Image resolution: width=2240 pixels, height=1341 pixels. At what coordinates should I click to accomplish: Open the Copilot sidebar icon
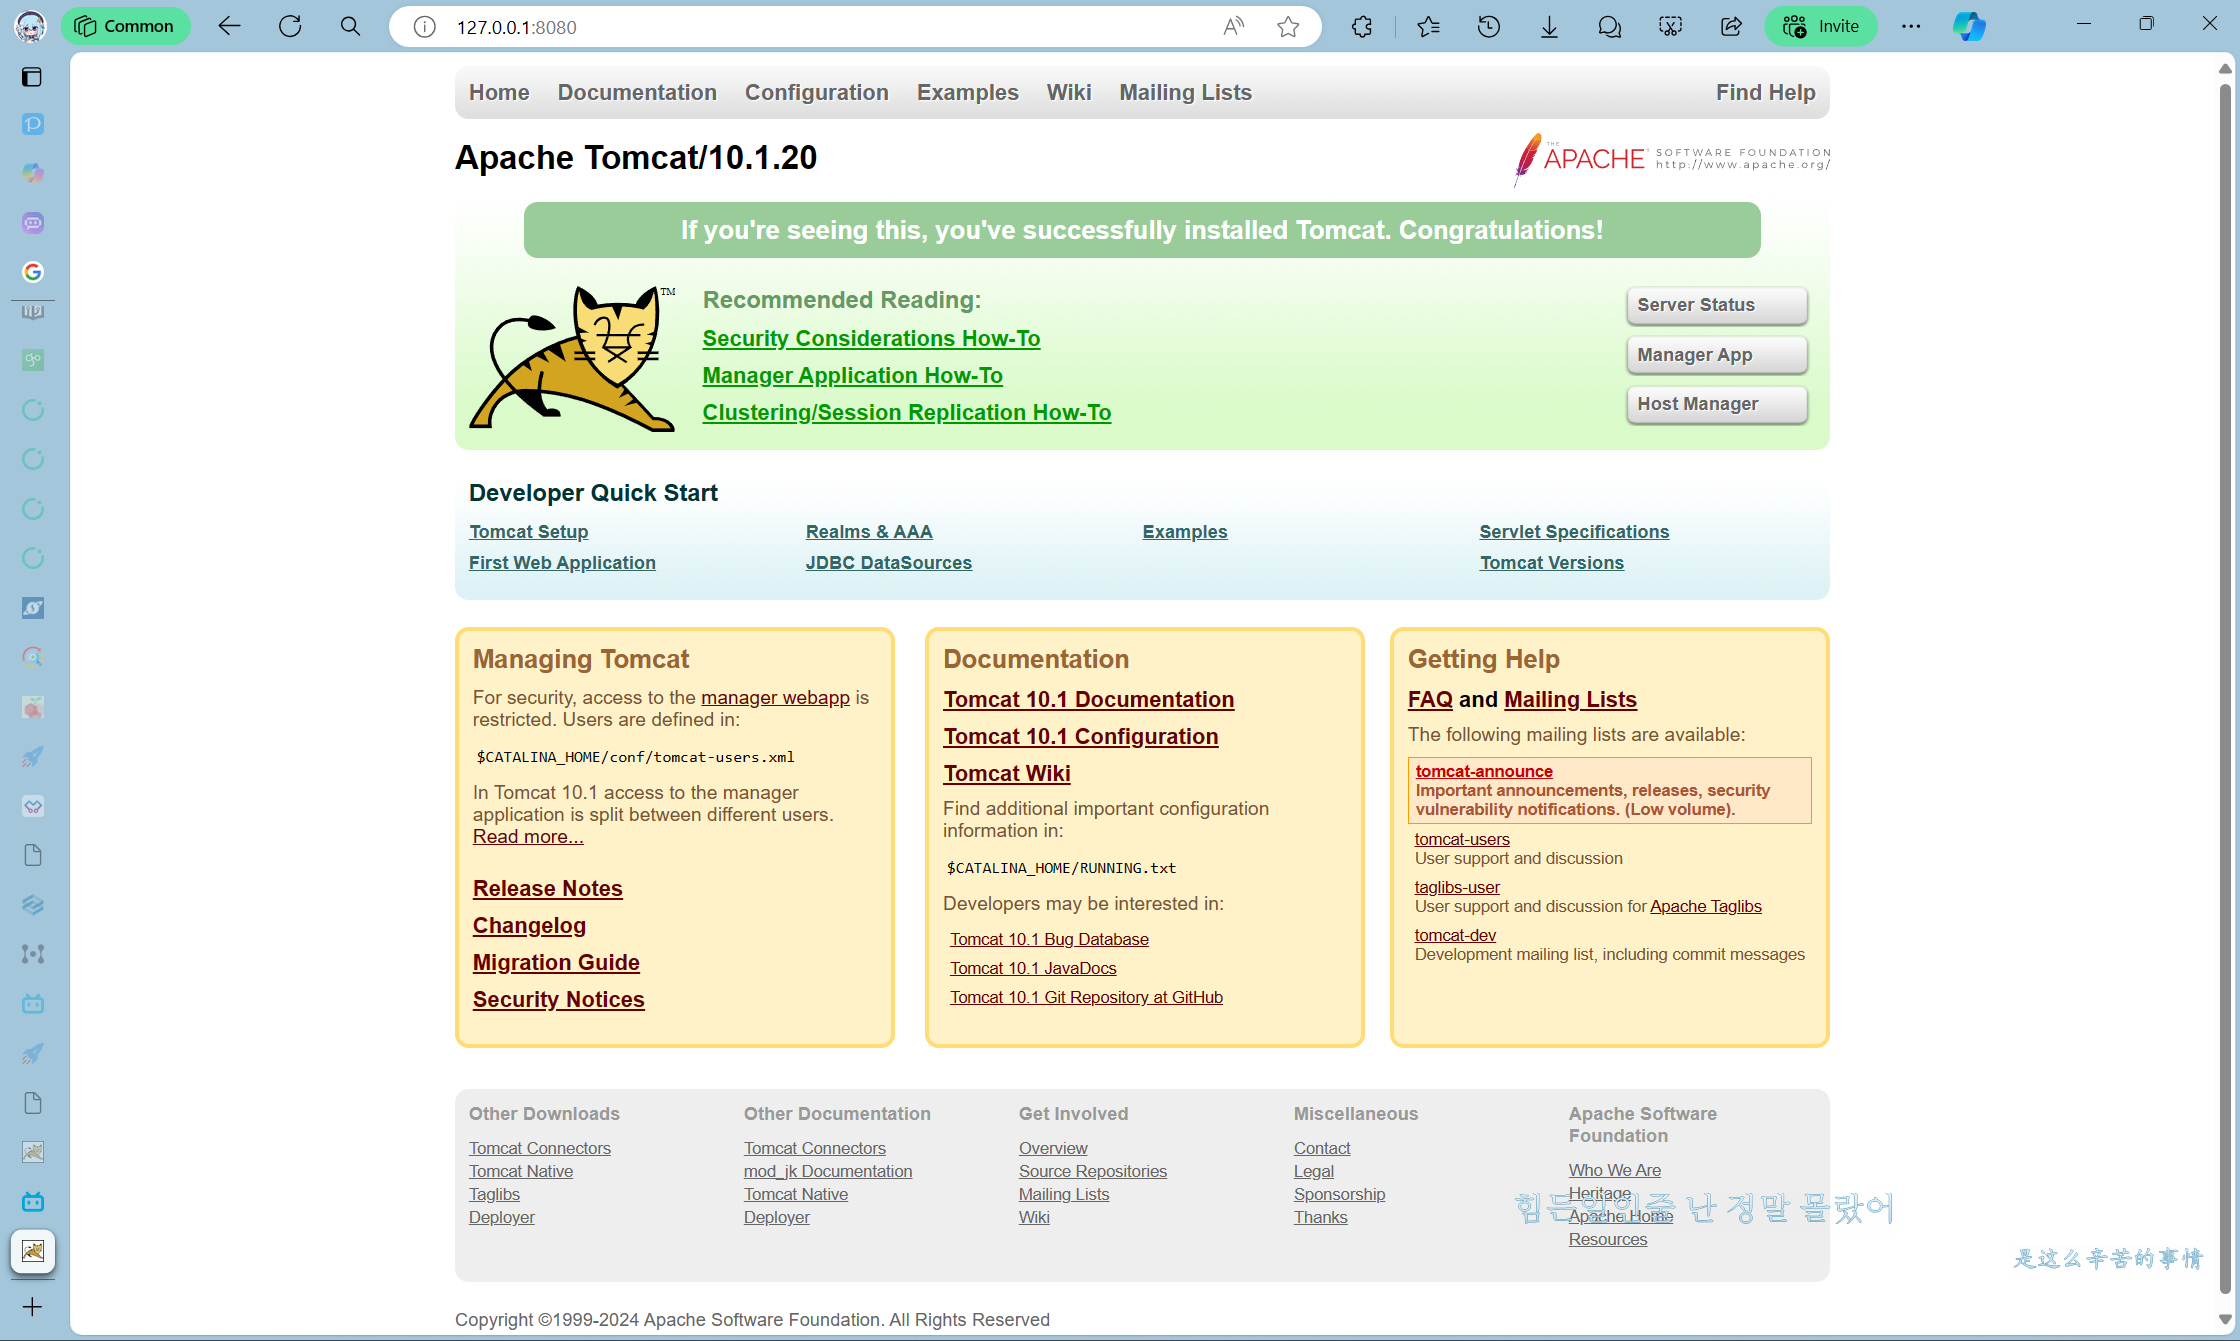pos(1969,27)
